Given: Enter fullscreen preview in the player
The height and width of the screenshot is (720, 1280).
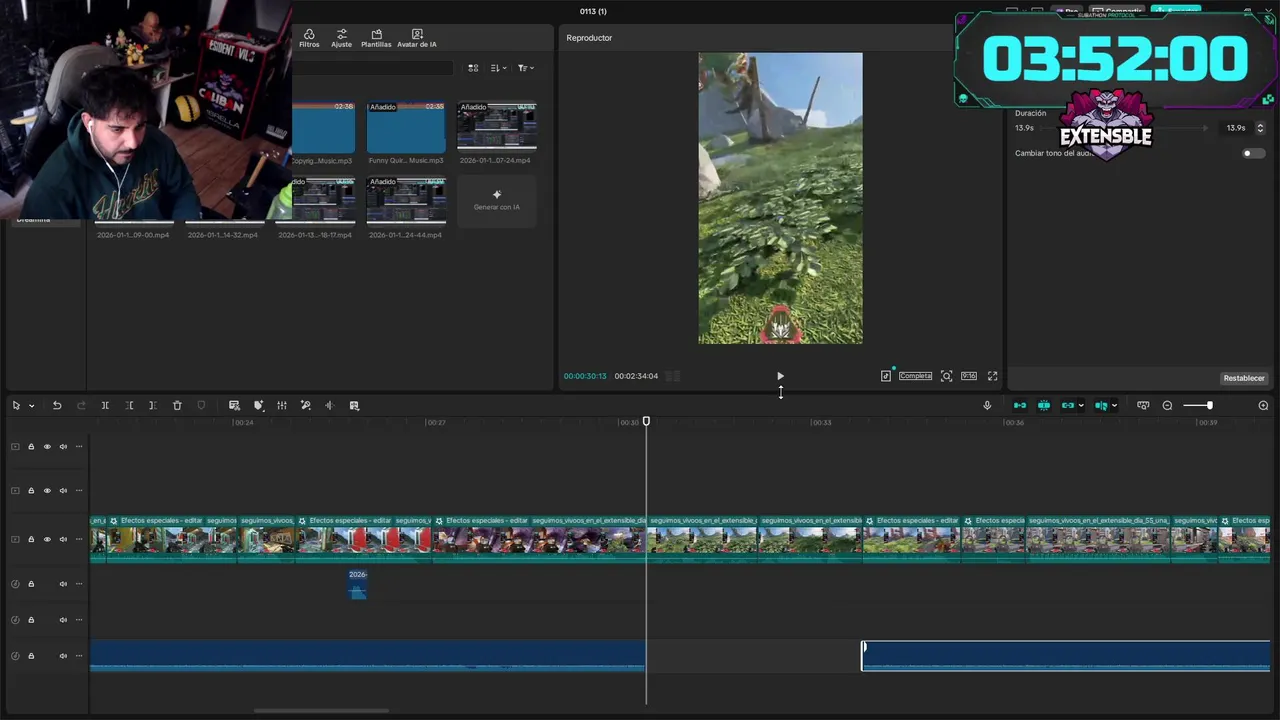Looking at the screenshot, I should click(x=992, y=376).
